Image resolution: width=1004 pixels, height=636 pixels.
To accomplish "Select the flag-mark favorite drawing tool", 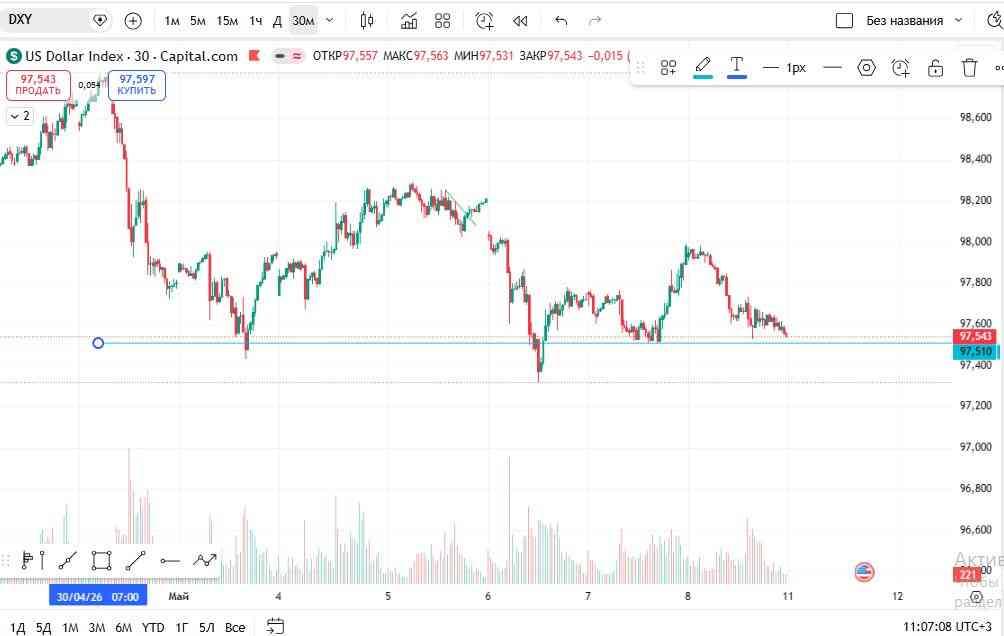I will (x=27, y=560).
